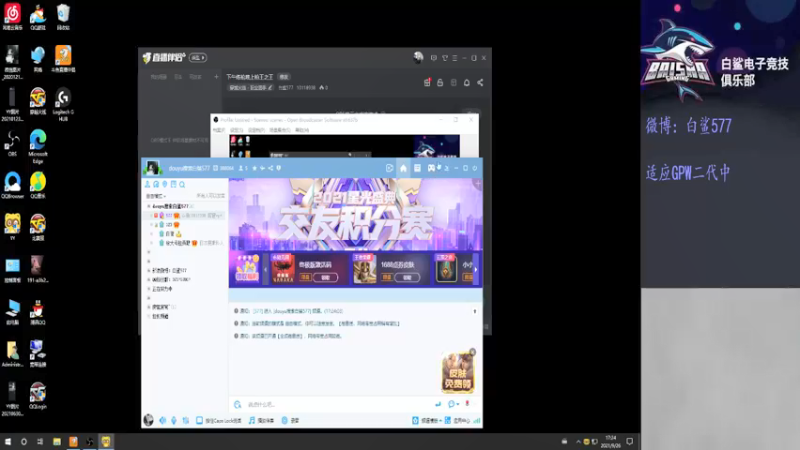Open the notification center in the system tray

pos(630,442)
